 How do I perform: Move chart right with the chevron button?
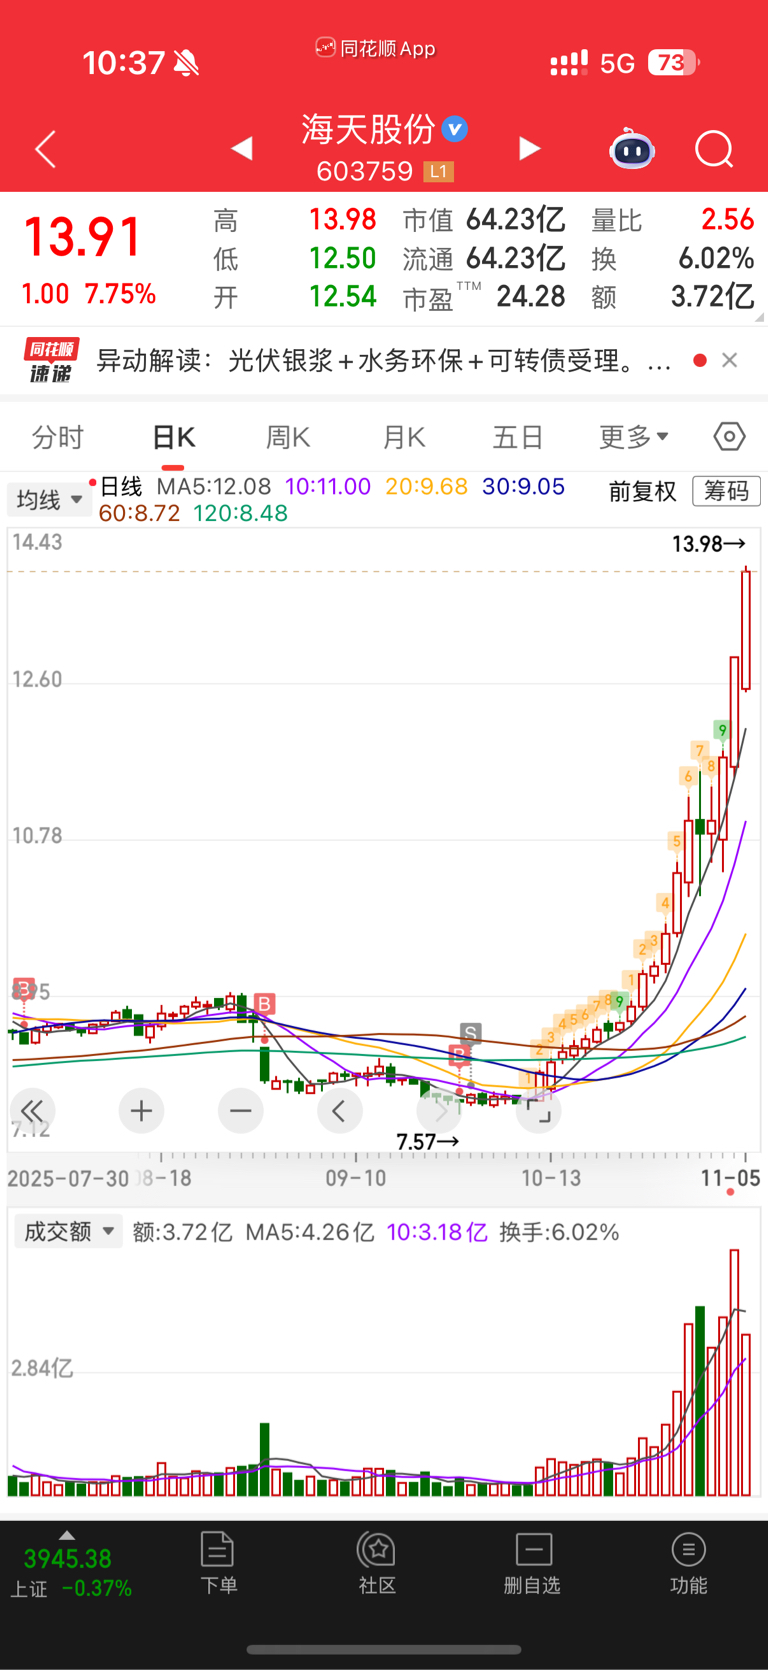pos(439,1111)
